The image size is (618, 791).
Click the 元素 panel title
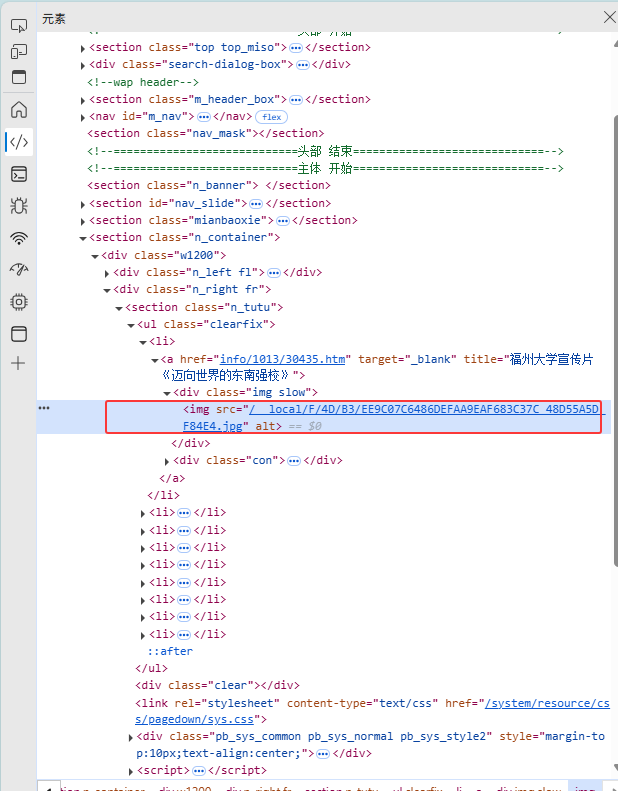[x=54, y=19]
